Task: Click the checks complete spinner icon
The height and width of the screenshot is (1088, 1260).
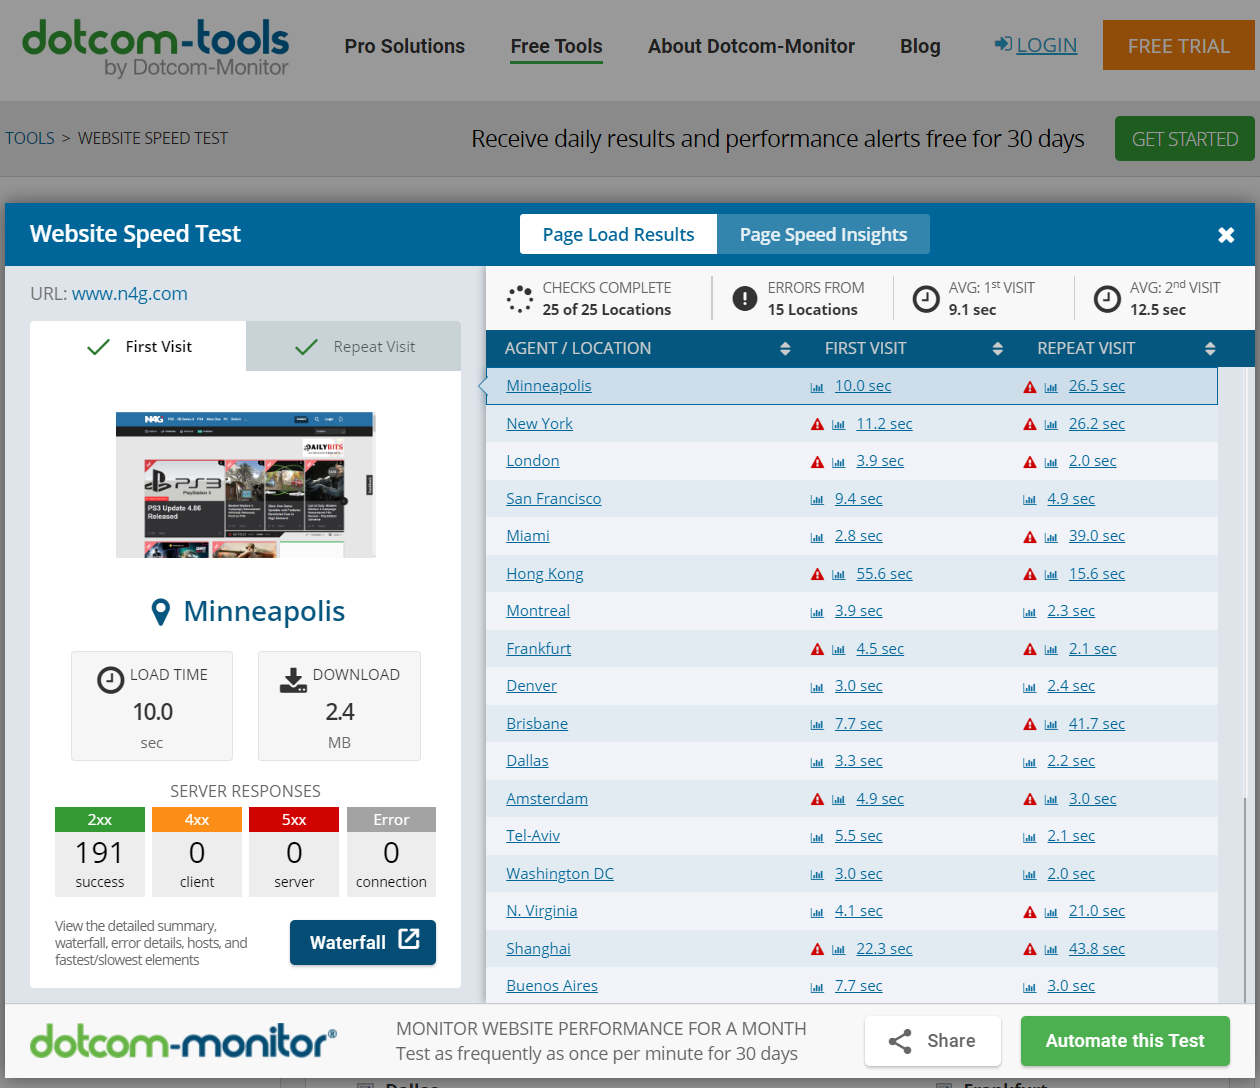Action: (520, 298)
